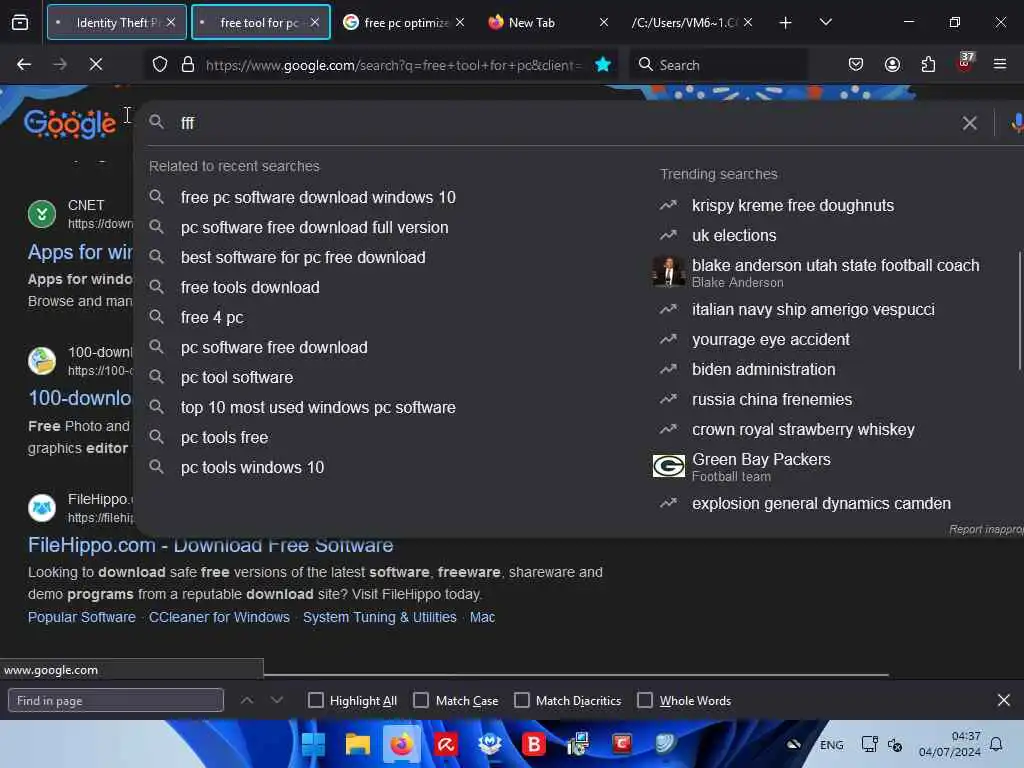Select suggestion free tools download
The image size is (1024, 768).
(x=250, y=287)
